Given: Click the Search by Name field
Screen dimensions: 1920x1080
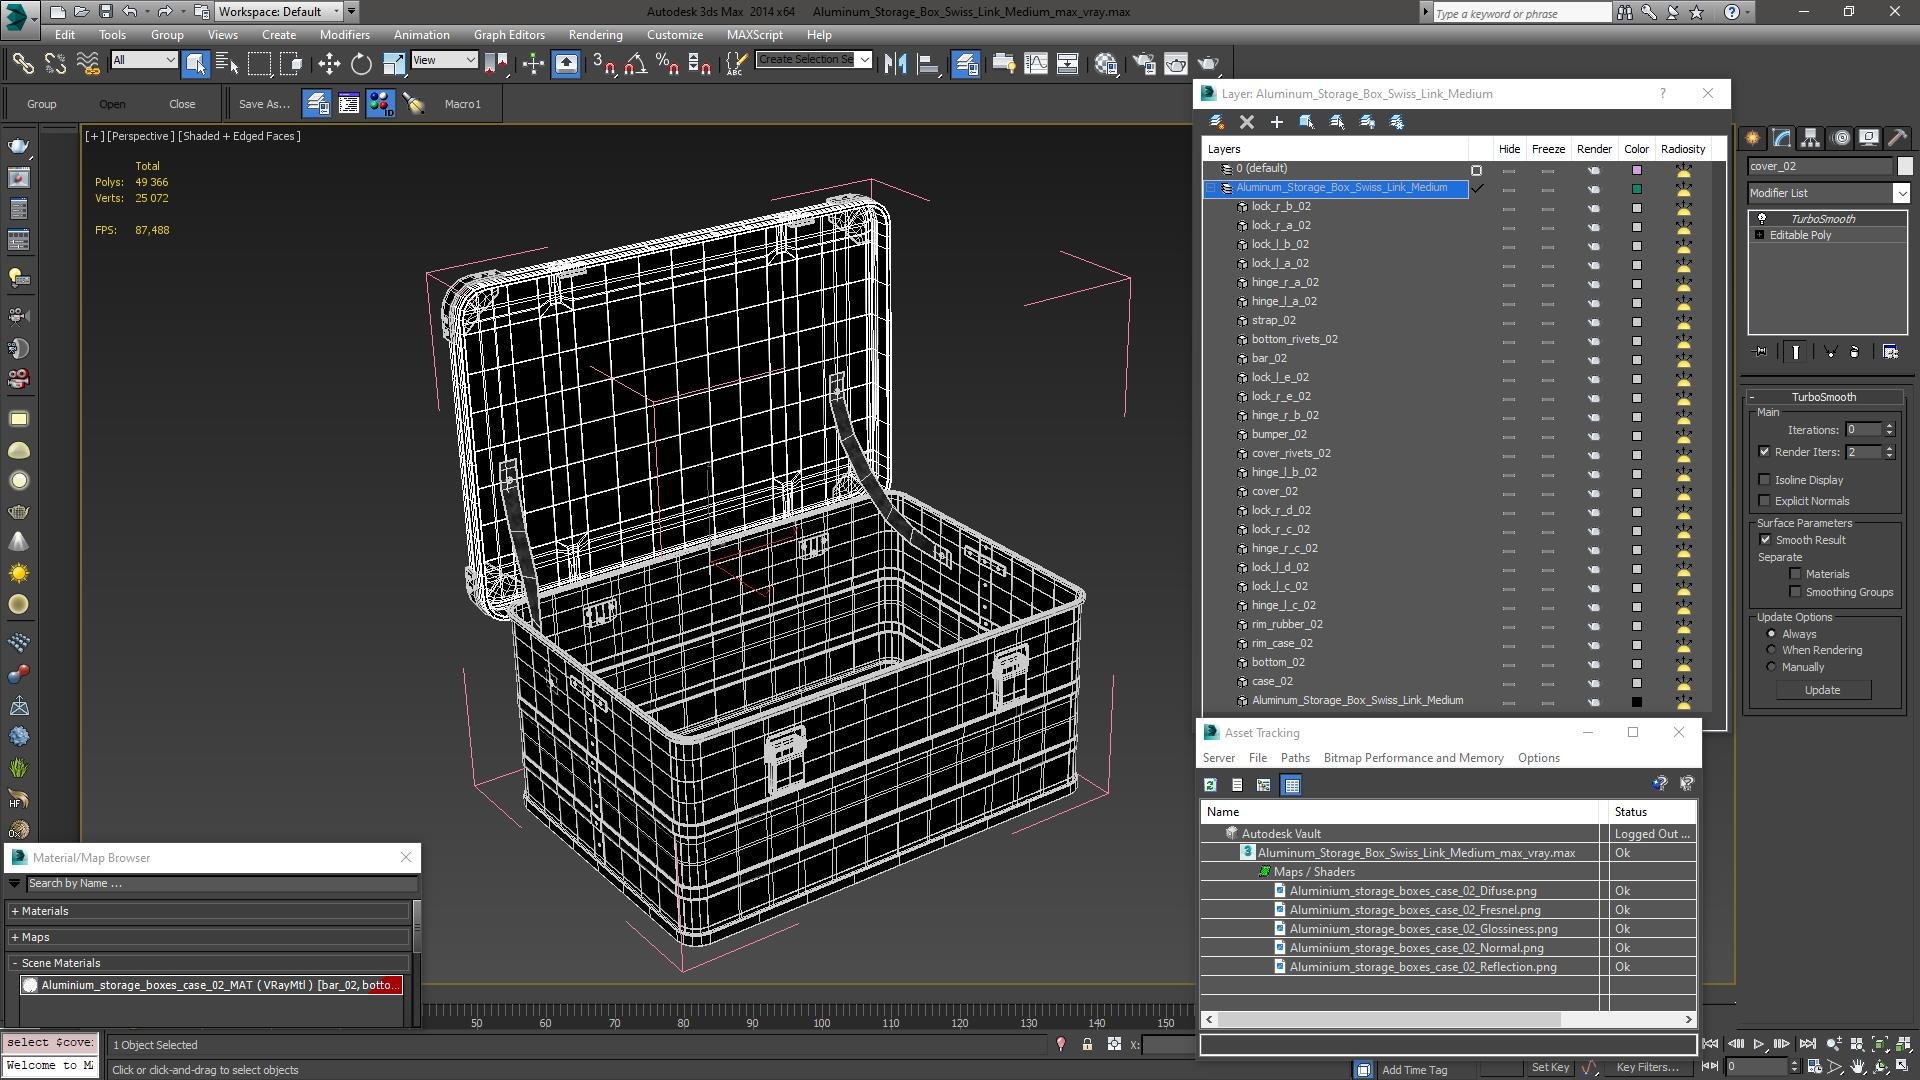Looking at the screenshot, I should [x=220, y=883].
